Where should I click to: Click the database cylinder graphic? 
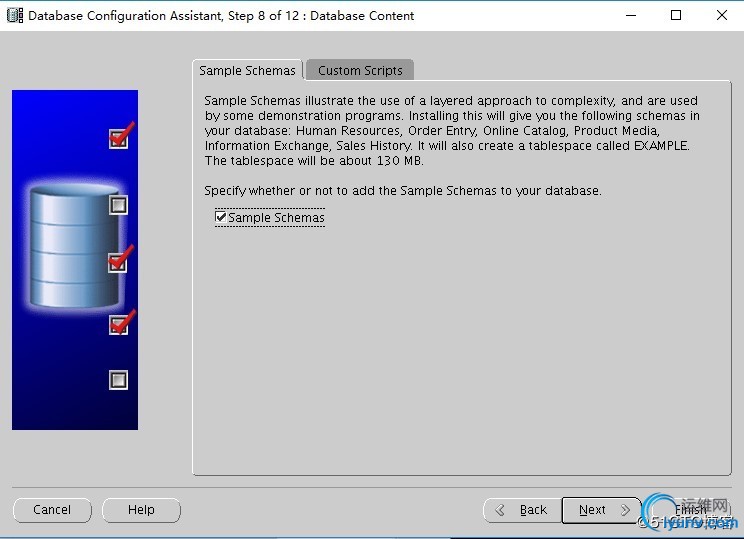(74, 246)
